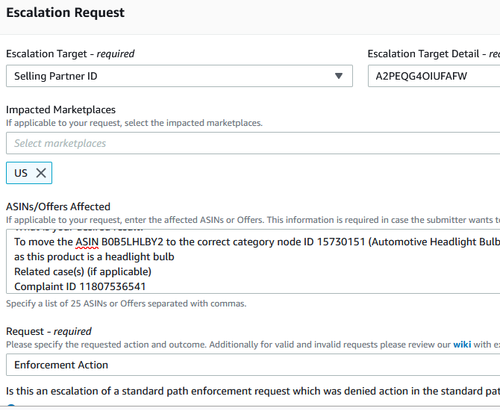500x410 pixels.
Task: Open the Select marketplaces field
Action: (x=253, y=143)
